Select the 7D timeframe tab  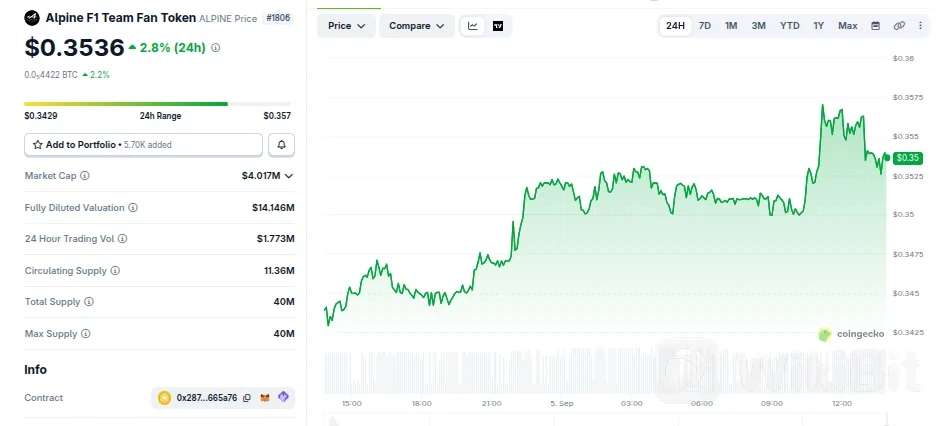point(705,26)
